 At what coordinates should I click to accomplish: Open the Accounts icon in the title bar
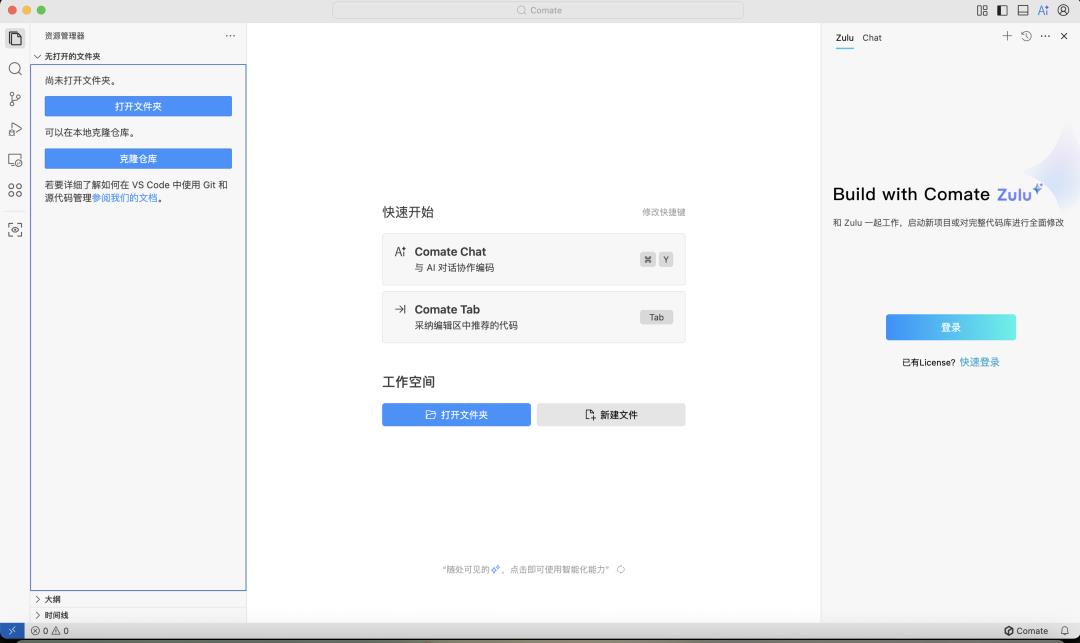pyautogui.click(x=1063, y=10)
